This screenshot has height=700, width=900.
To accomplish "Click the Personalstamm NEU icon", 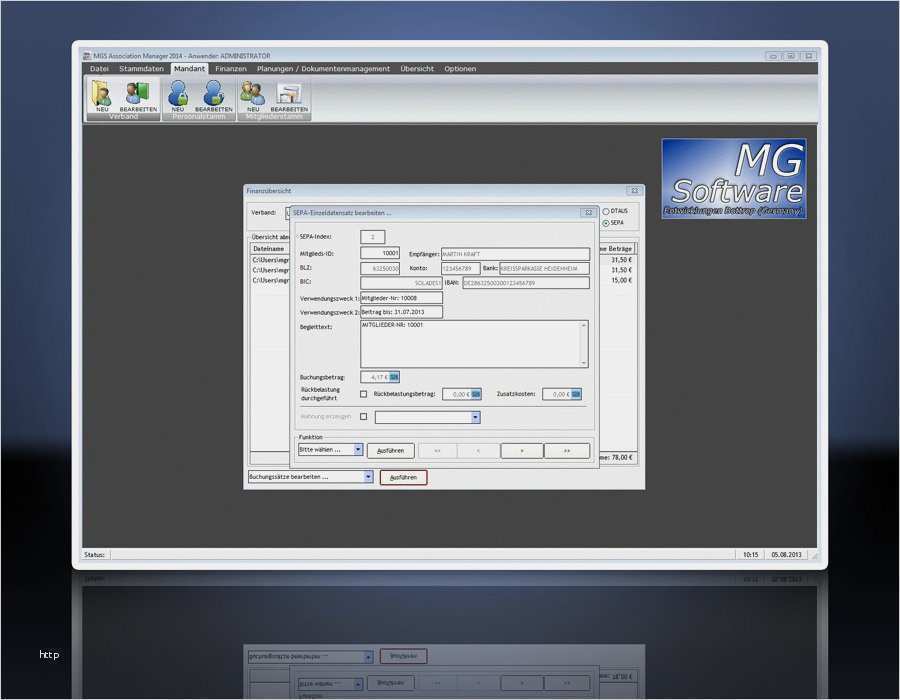I will (177, 94).
